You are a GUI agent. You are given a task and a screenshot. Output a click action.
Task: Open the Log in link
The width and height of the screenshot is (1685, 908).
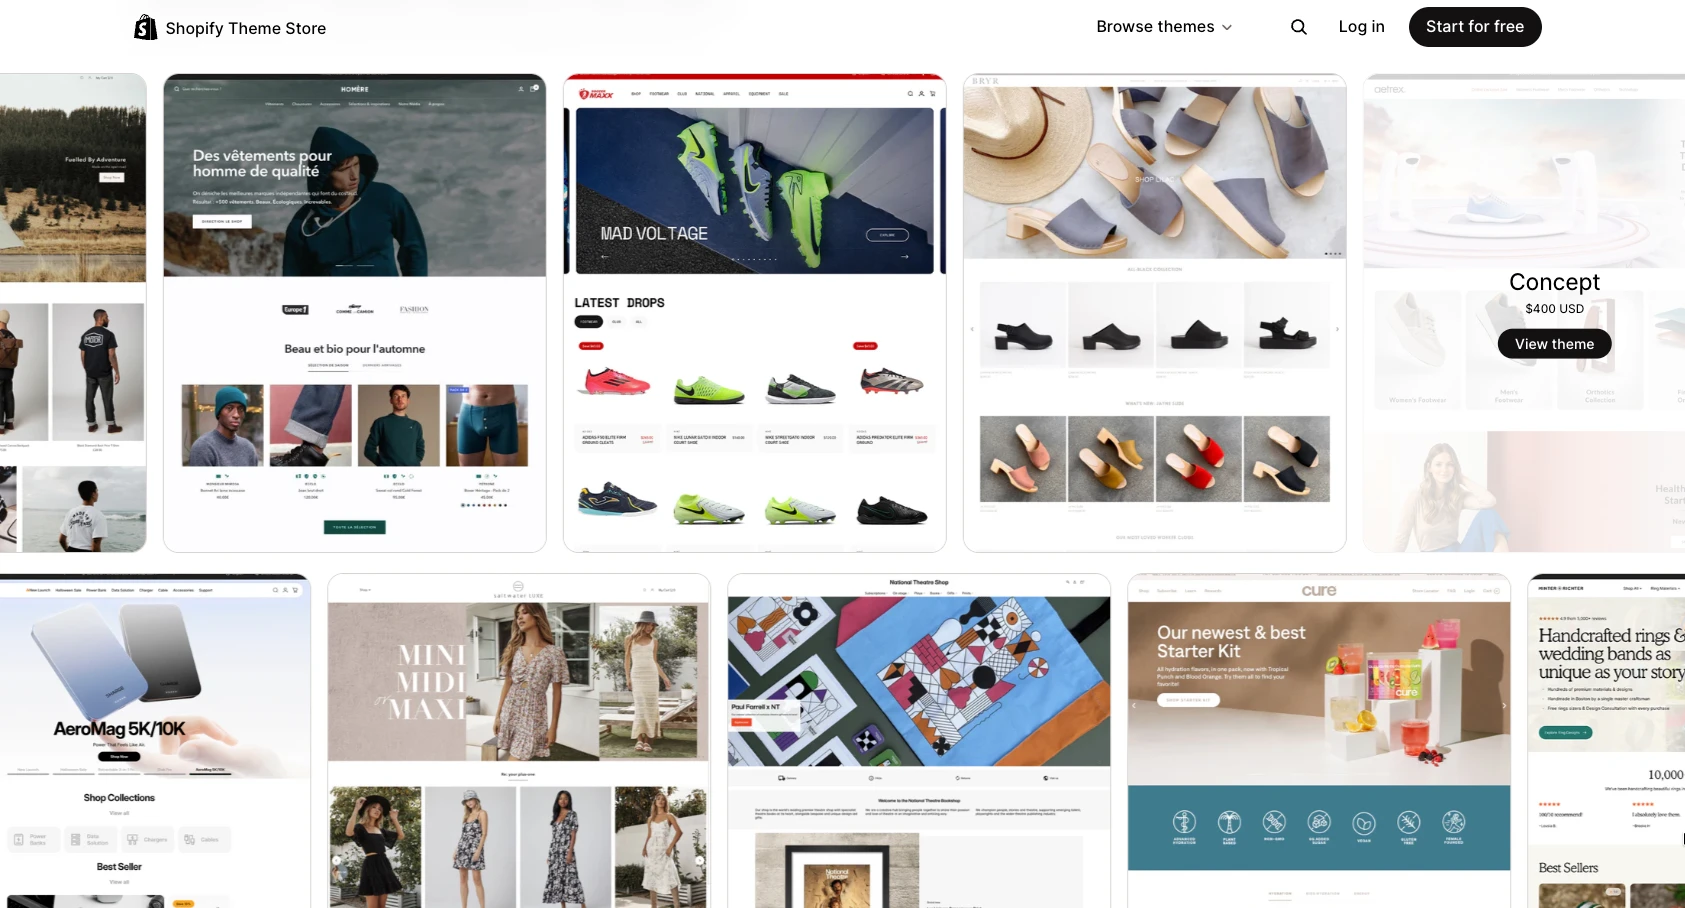(x=1361, y=27)
